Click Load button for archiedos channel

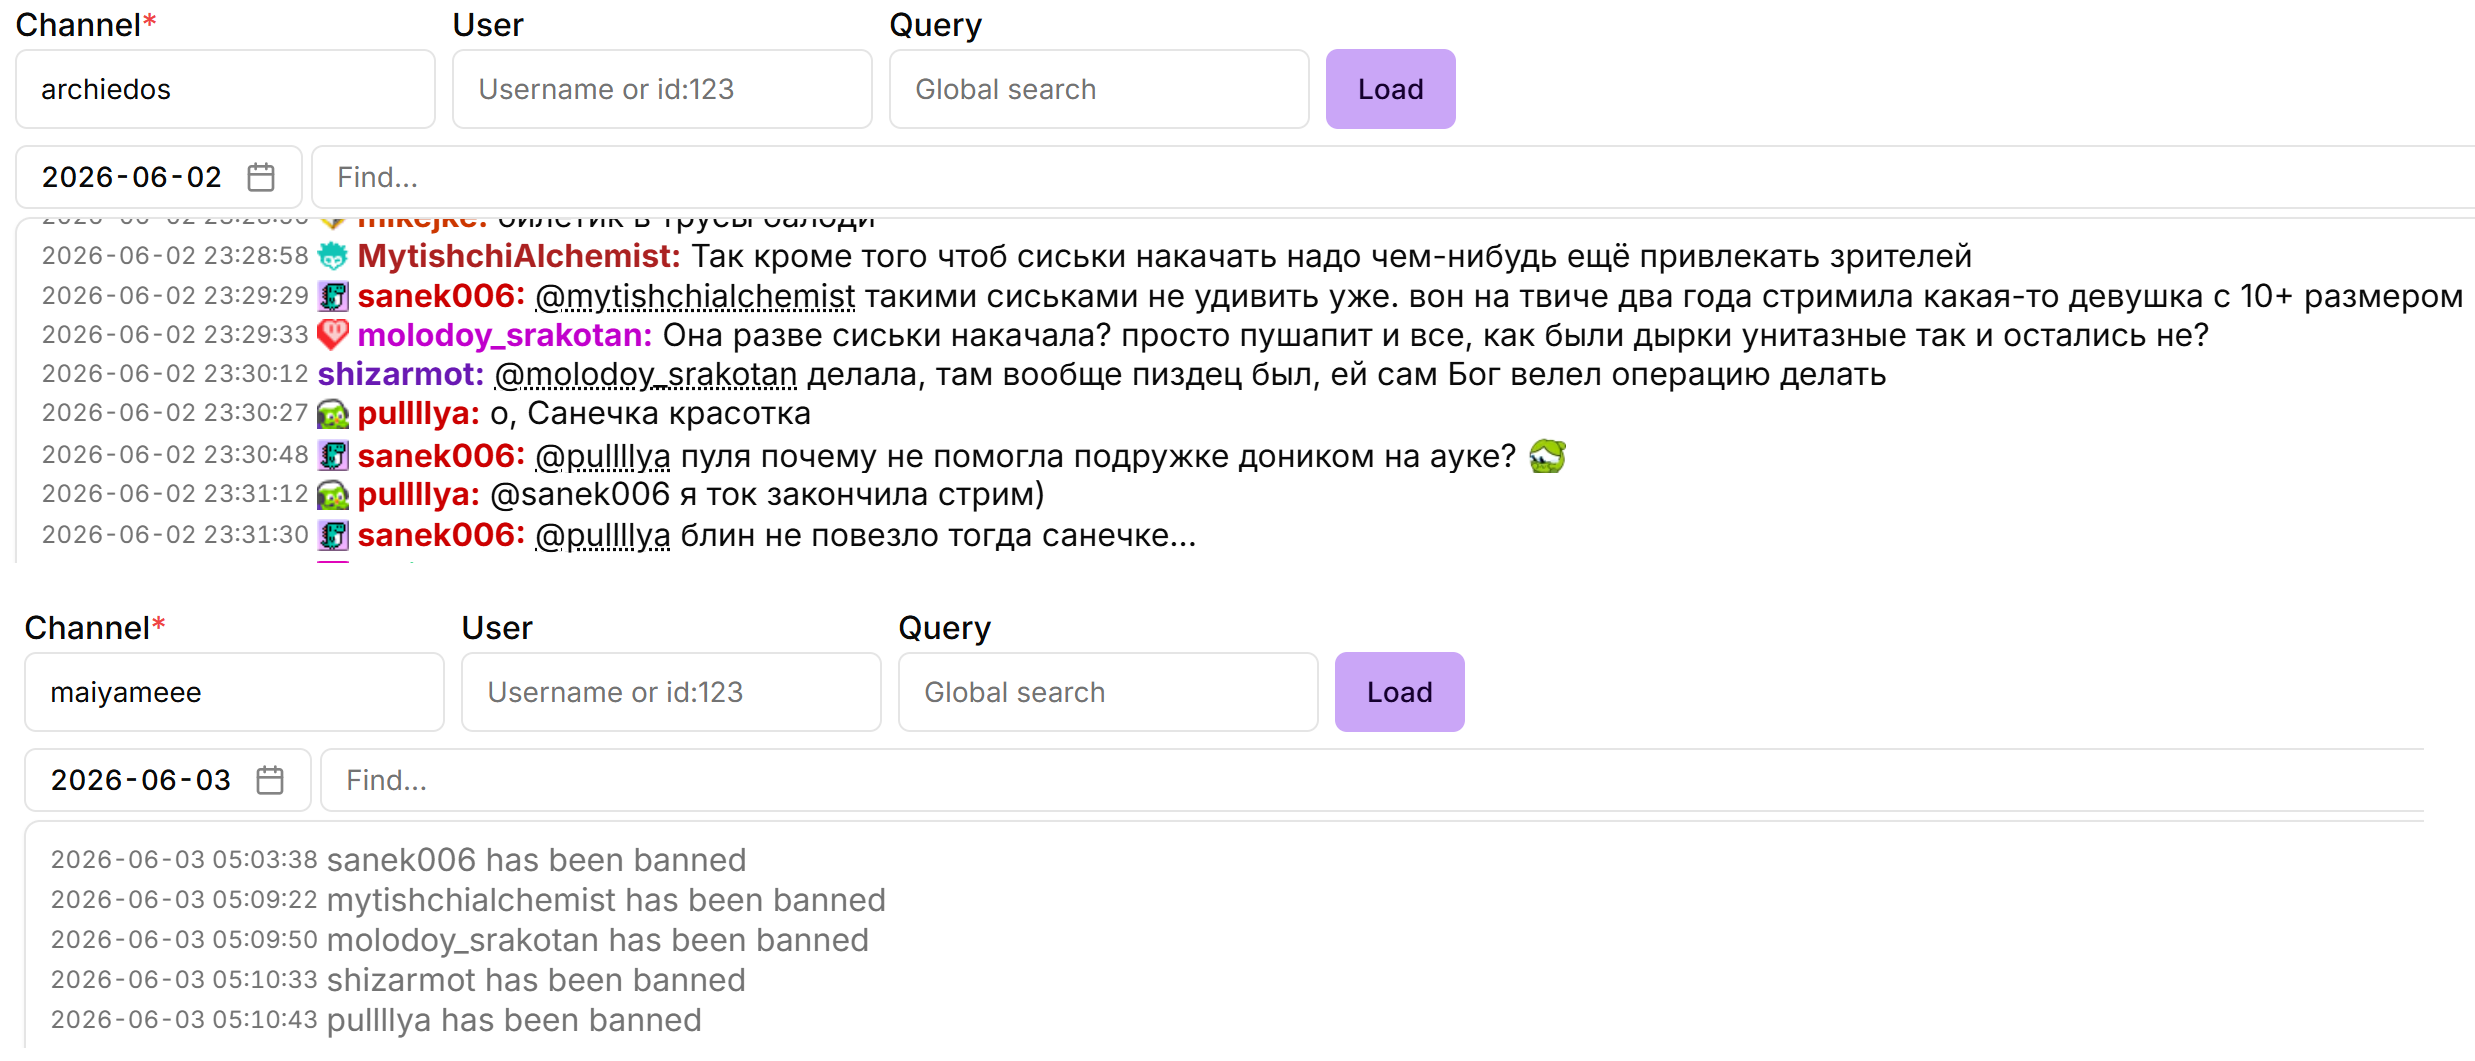1390,89
